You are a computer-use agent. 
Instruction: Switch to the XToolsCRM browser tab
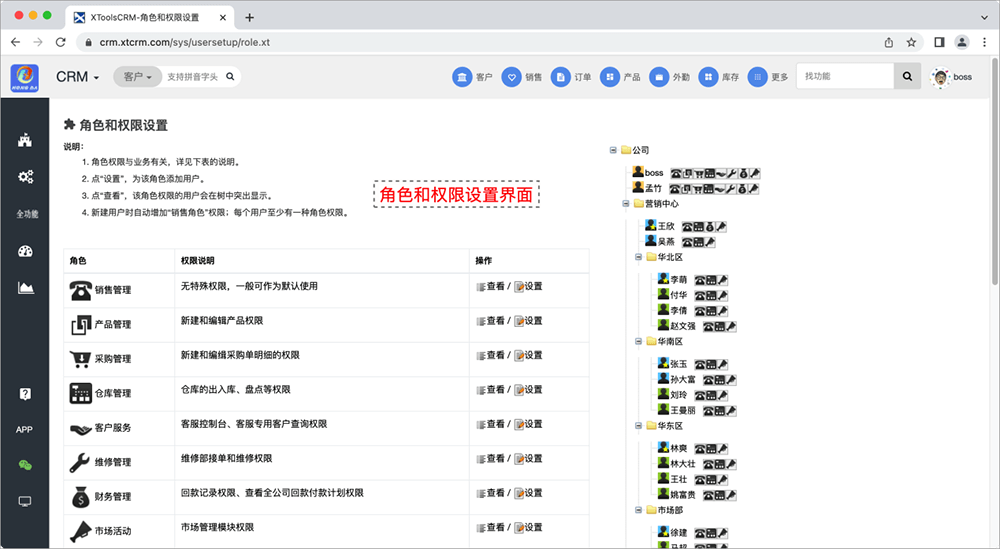click(x=149, y=17)
